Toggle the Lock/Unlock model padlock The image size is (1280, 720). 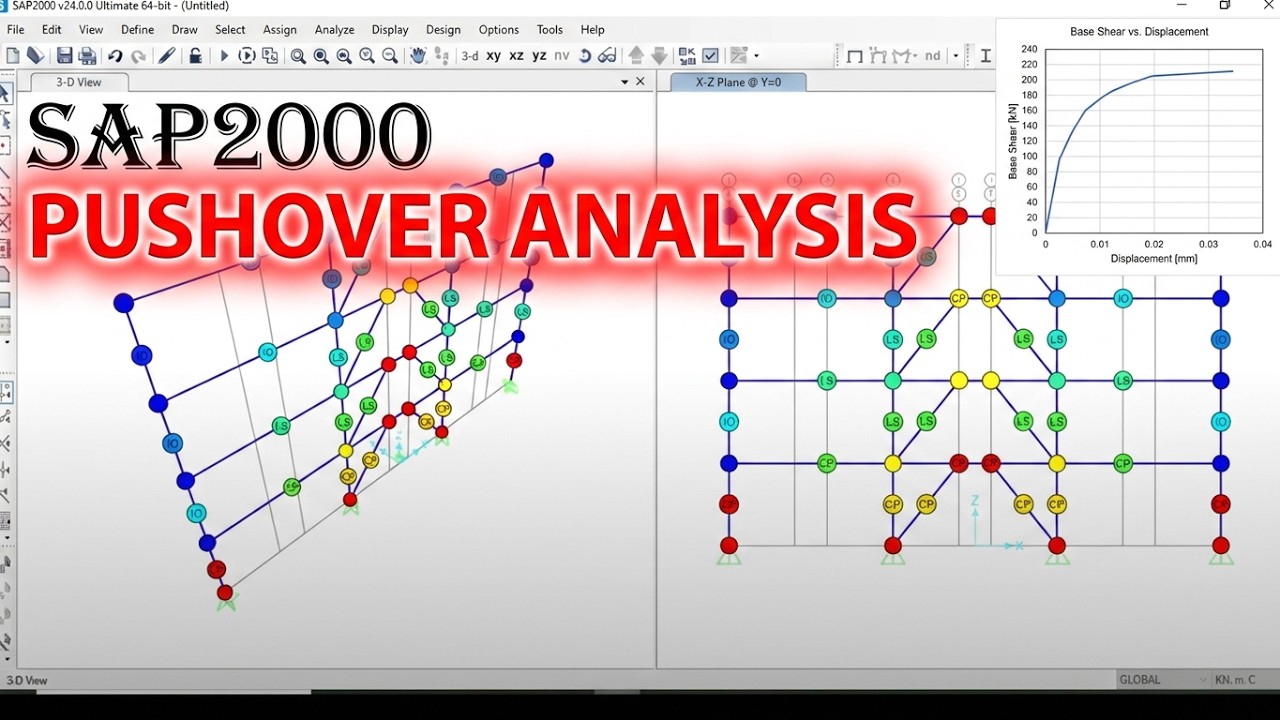coord(195,56)
